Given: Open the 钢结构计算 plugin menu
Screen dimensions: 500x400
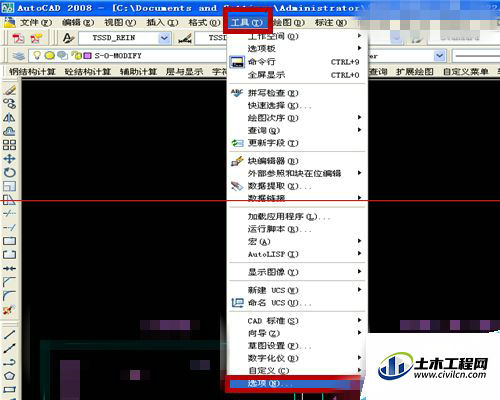Looking at the screenshot, I should [x=32, y=72].
